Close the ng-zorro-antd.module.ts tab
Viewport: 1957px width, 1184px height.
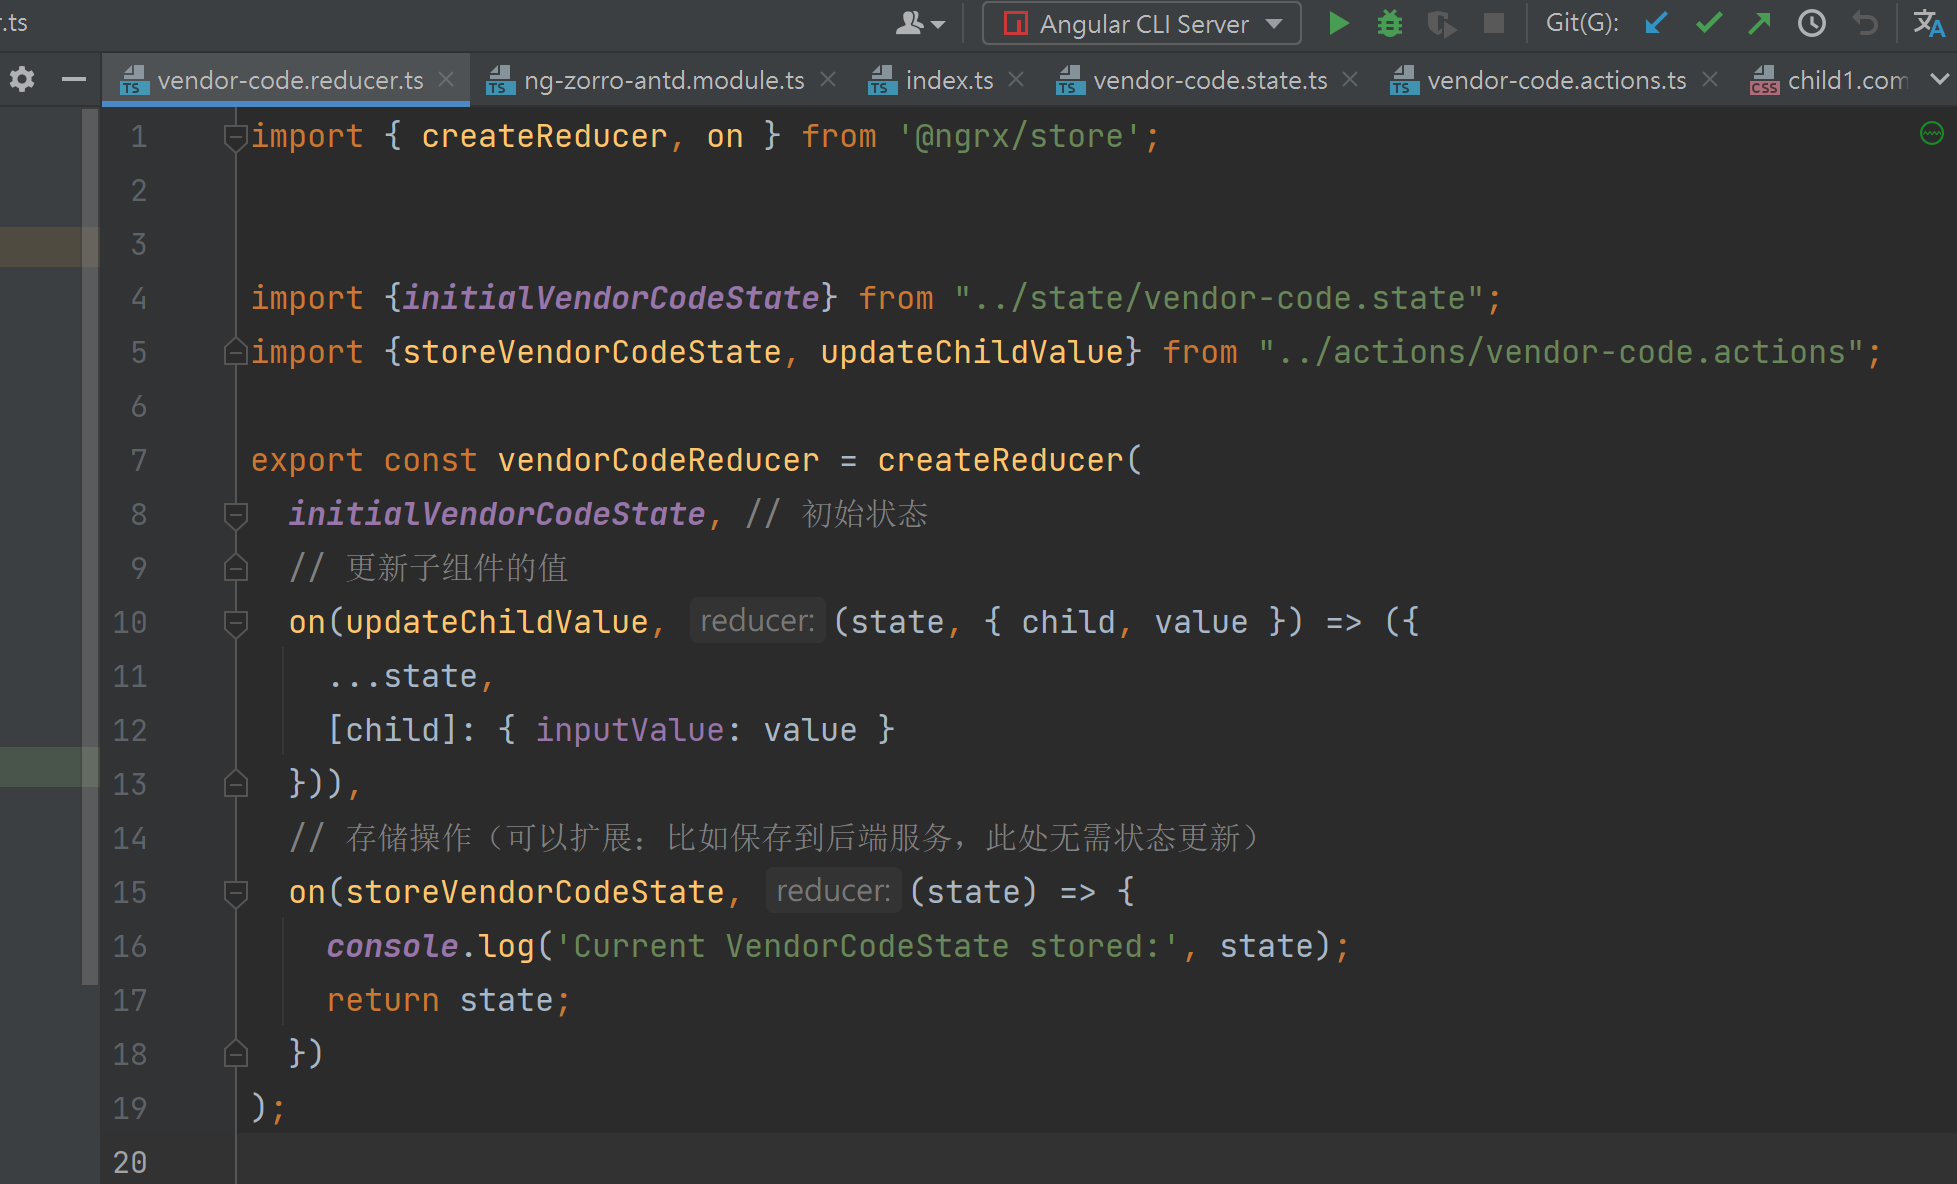pyautogui.click(x=828, y=79)
